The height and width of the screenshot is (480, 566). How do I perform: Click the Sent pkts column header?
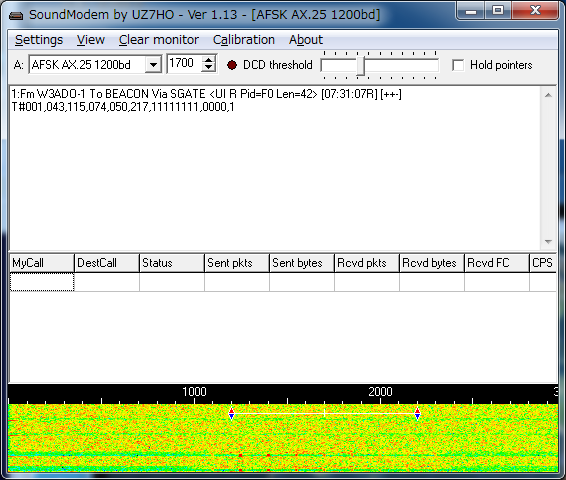[237, 263]
